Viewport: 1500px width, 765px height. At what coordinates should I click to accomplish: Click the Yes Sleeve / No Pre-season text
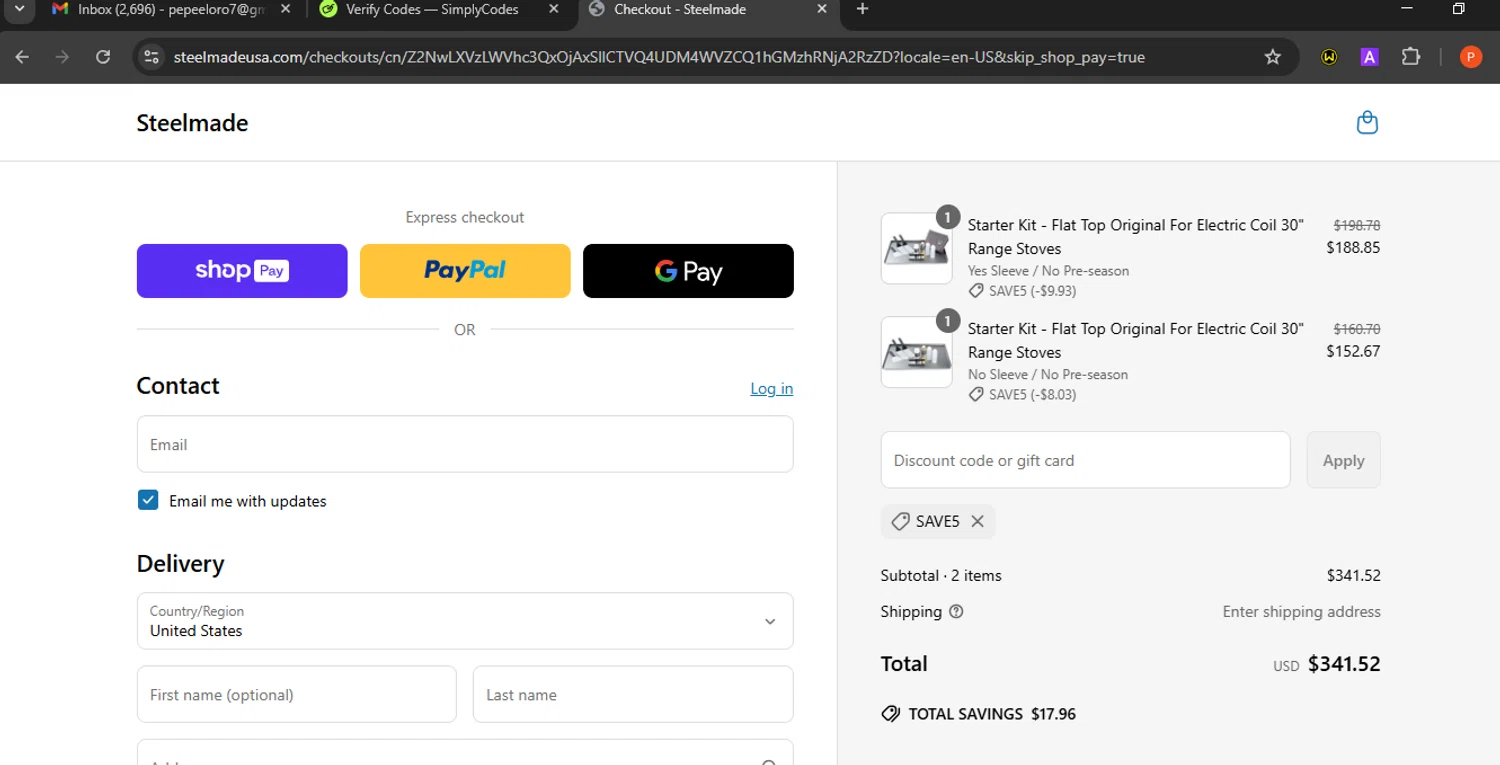point(1048,271)
